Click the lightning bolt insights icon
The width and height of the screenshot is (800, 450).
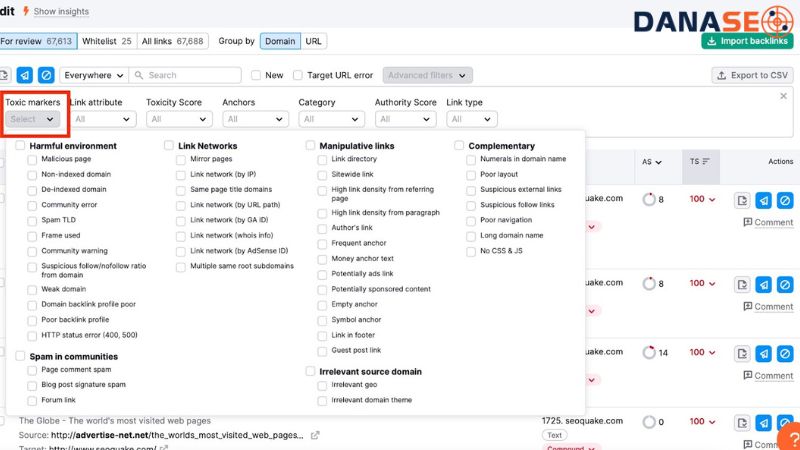coord(25,11)
